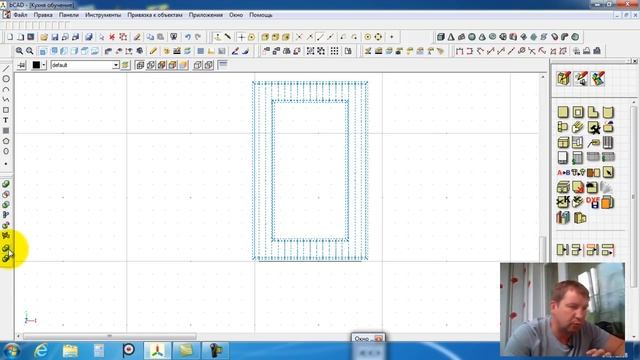
Task: Click the sticky note taskbar icon
Action: pos(186,351)
